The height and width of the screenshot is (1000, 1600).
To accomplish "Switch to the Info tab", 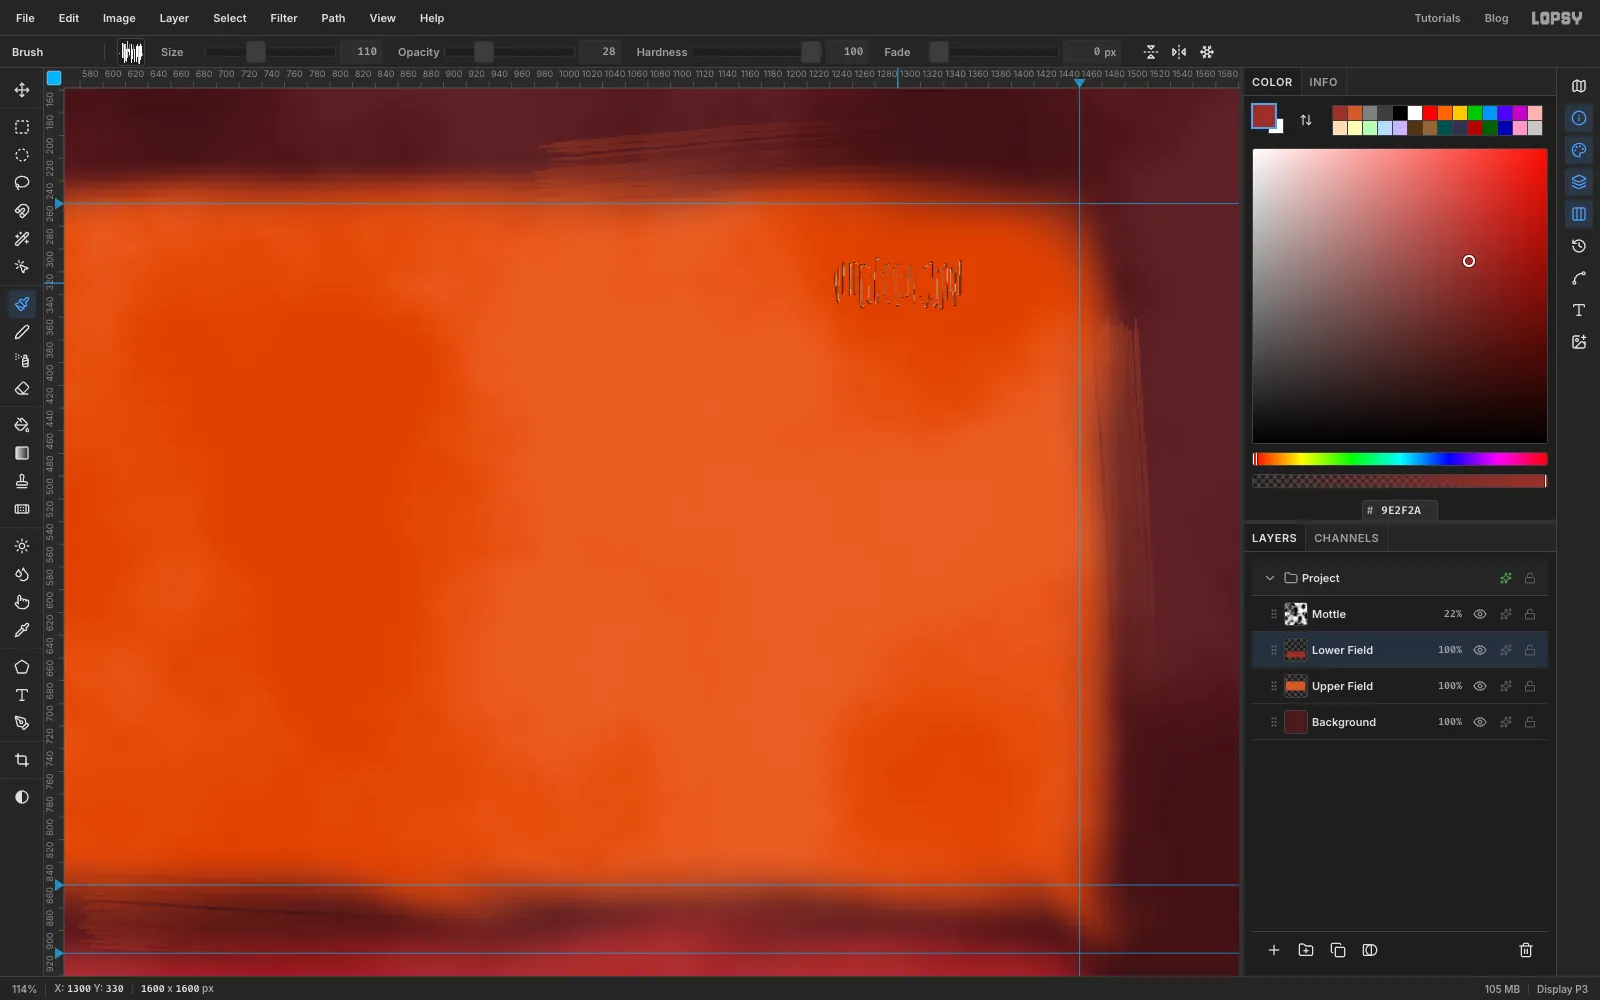I will [x=1323, y=82].
